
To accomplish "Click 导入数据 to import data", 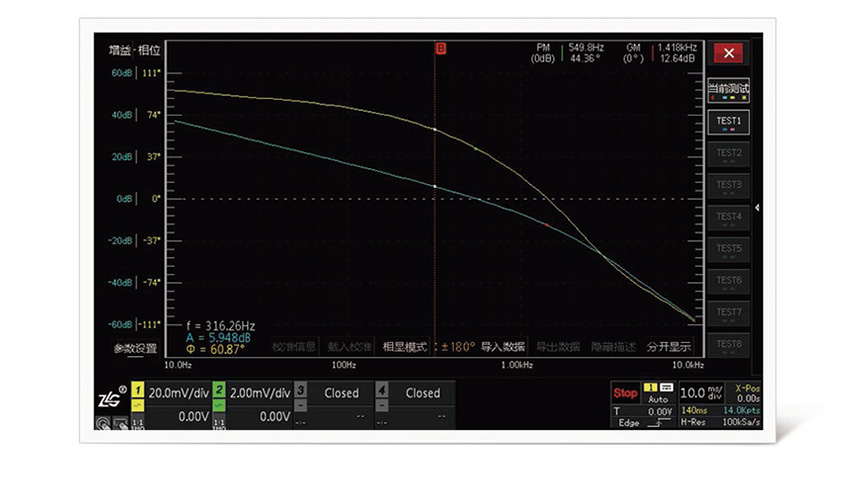I will (x=503, y=347).
